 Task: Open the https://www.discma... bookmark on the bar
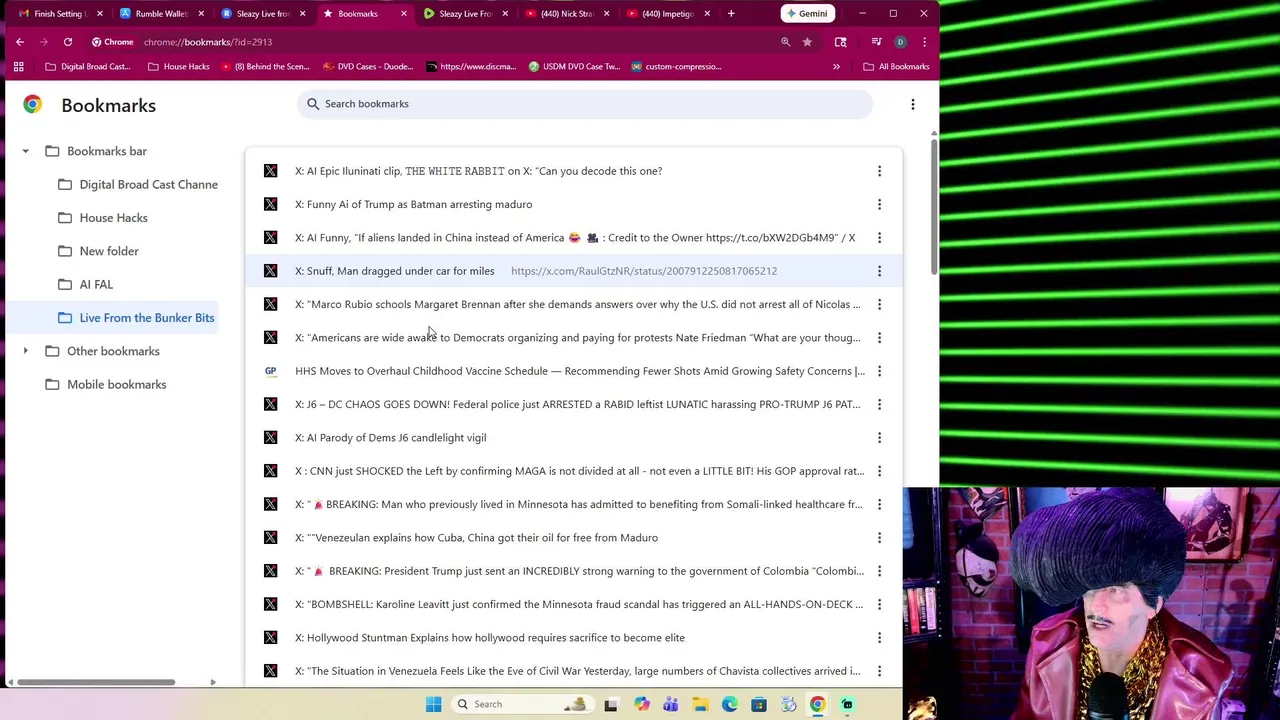click(471, 67)
